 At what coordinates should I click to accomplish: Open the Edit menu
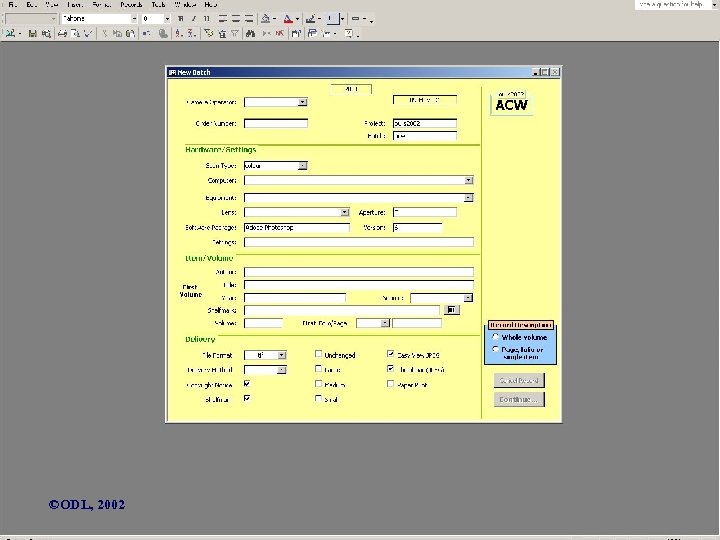pyautogui.click(x=32, y=5)
